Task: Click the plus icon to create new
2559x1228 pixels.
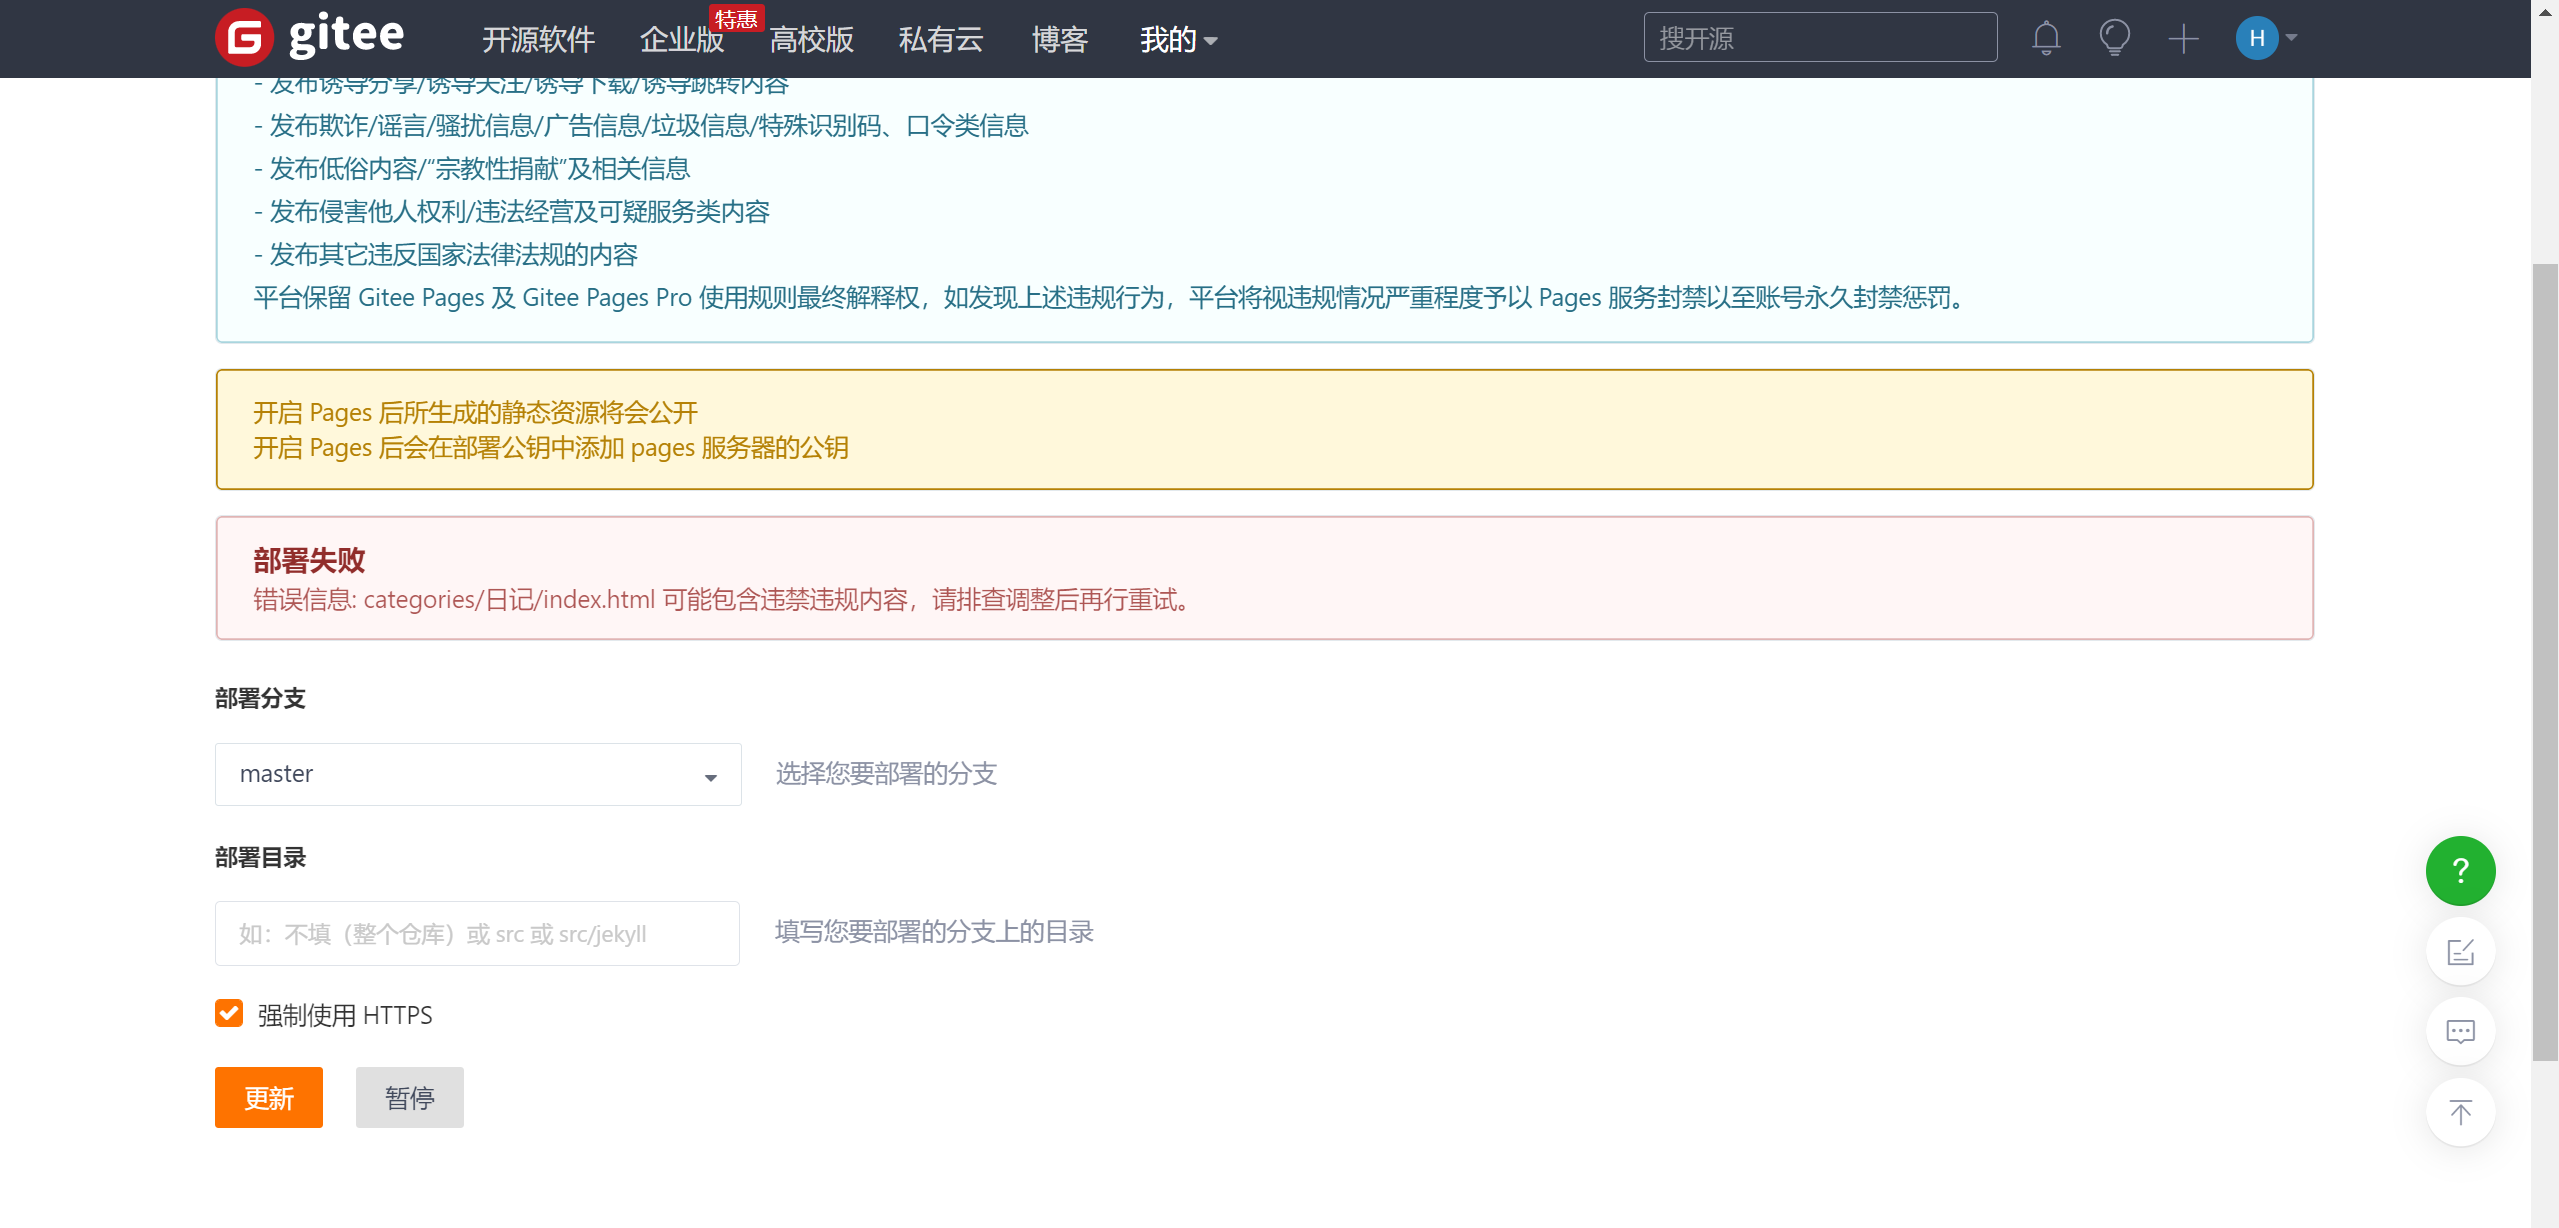Action: 2183,39
